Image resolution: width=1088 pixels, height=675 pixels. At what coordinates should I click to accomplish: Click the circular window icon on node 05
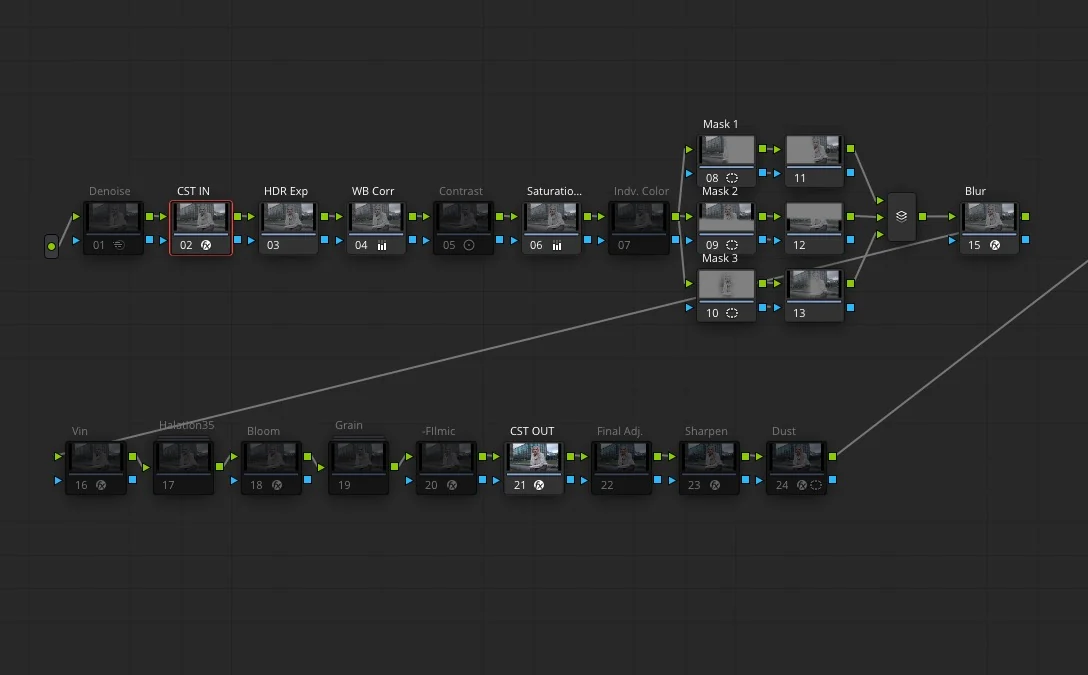click(x=469, y=245)
